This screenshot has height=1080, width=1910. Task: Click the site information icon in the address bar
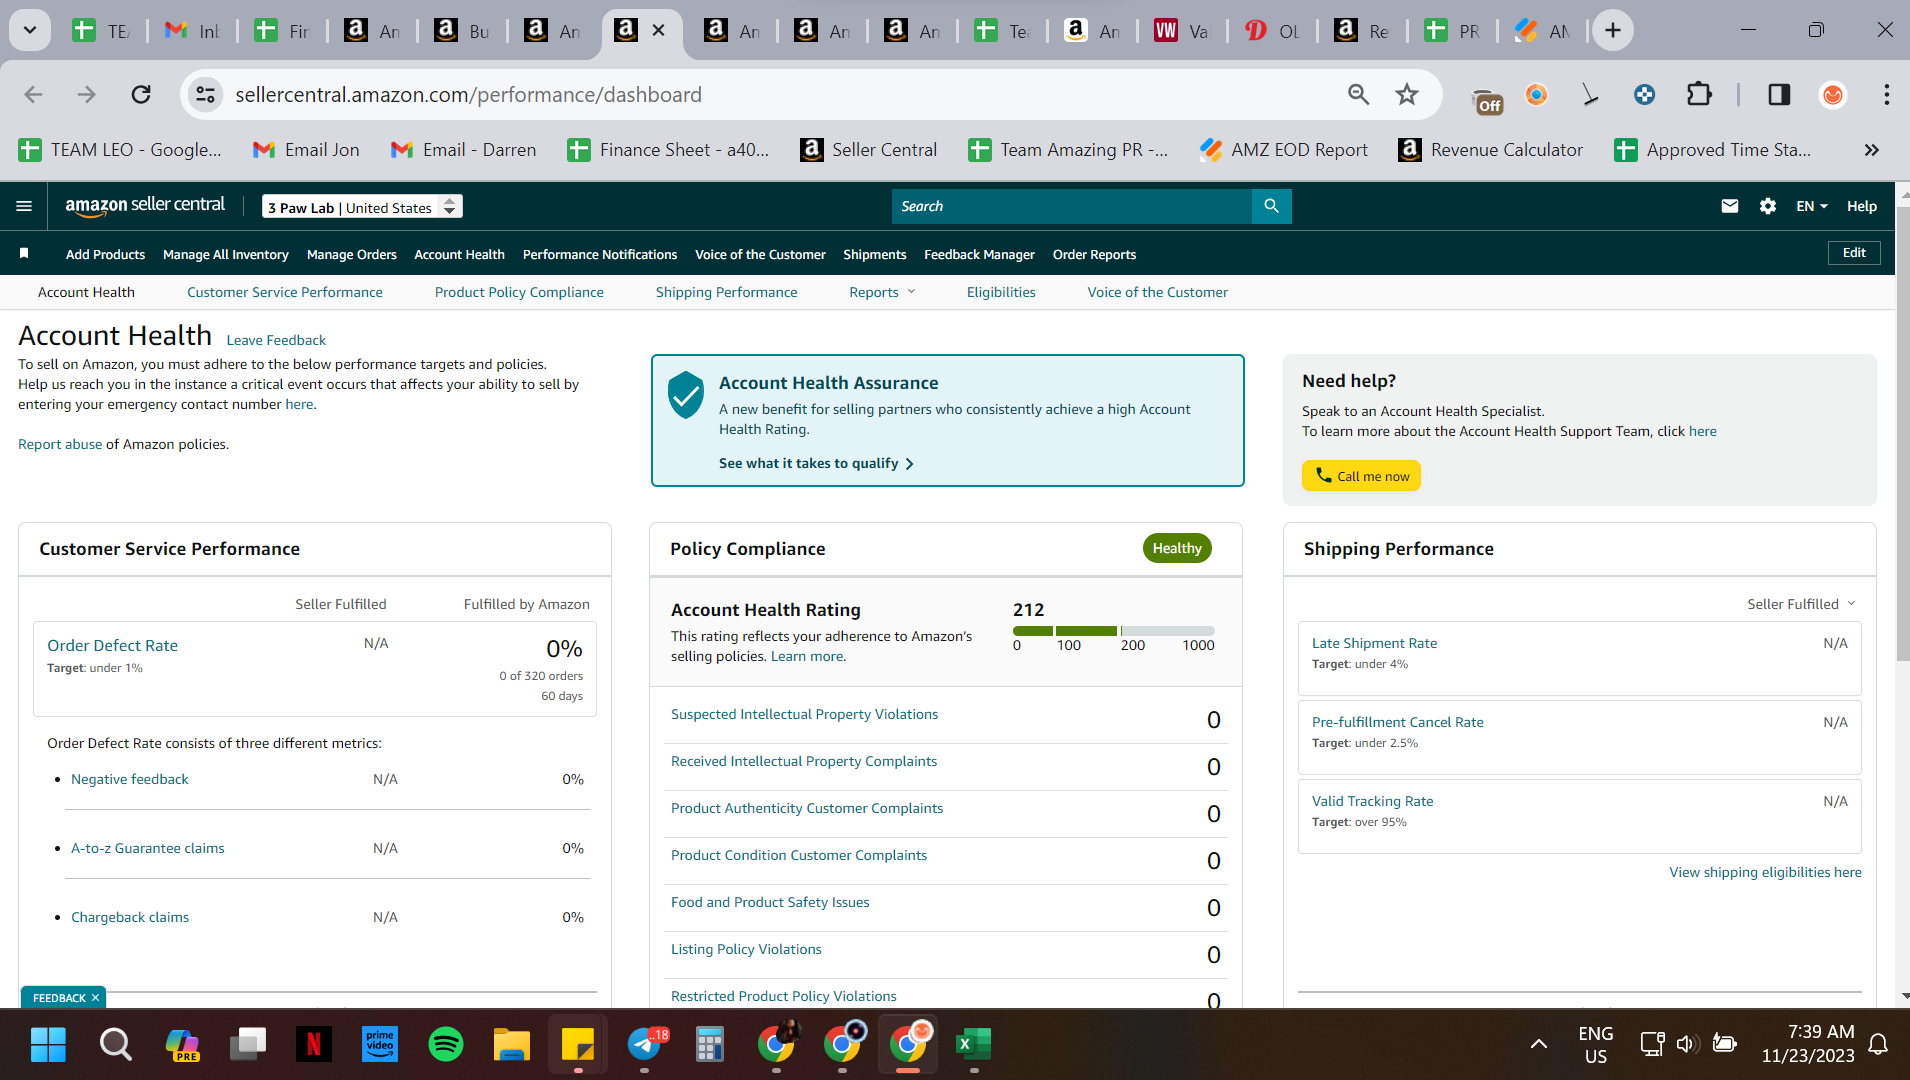point(205,94)
